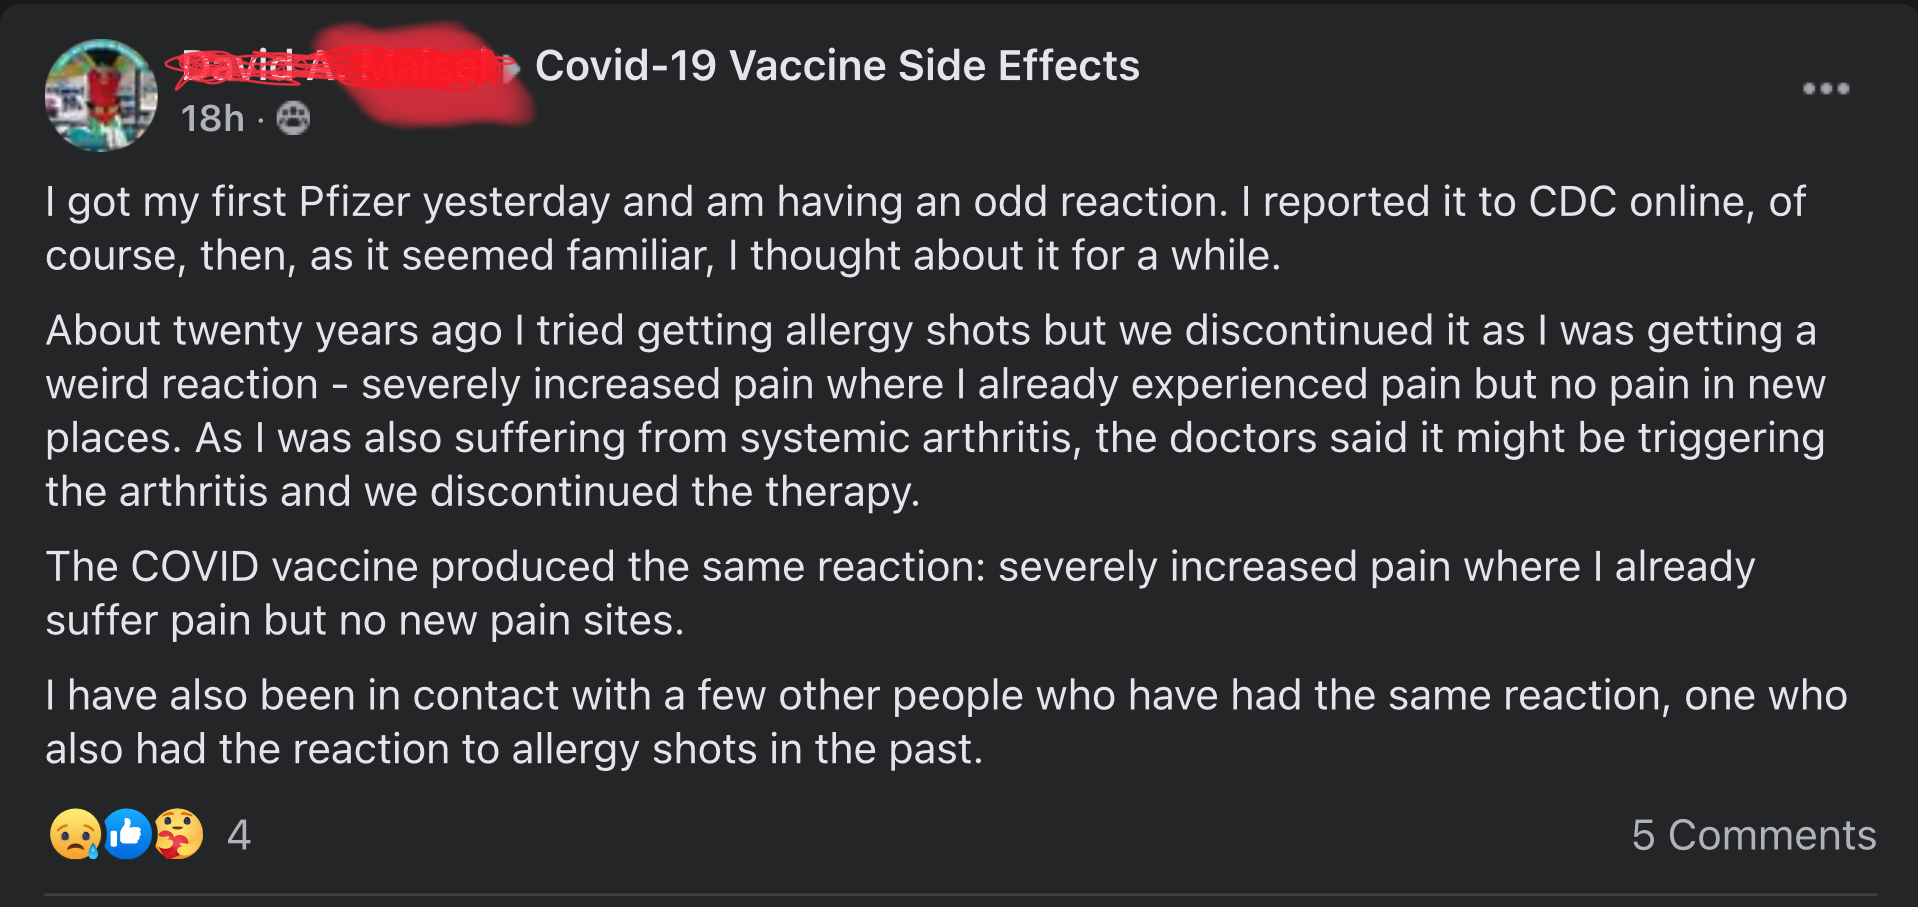Click the blue thumbs-up like reaction icon
1918x907 pixels.
click(127, 833)
